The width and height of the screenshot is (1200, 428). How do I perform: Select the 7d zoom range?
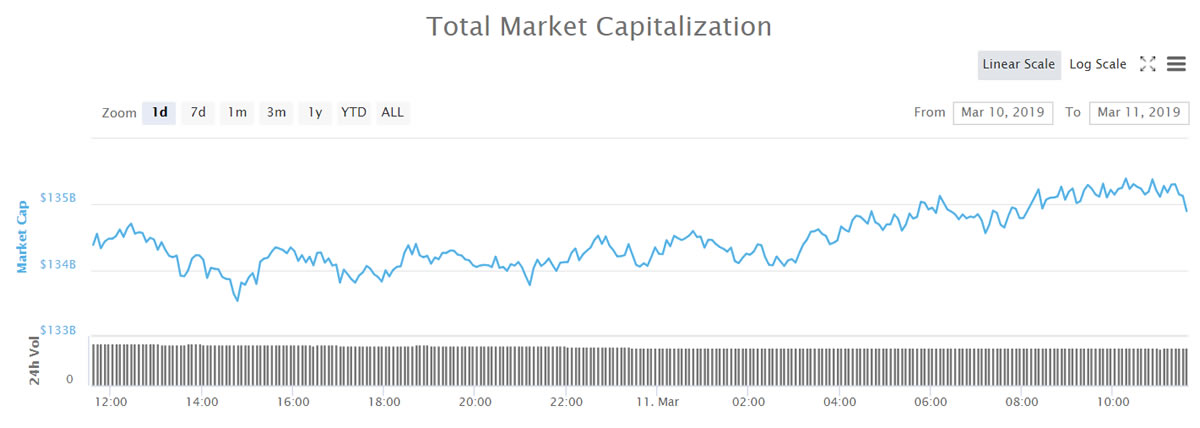coord(198,113)
